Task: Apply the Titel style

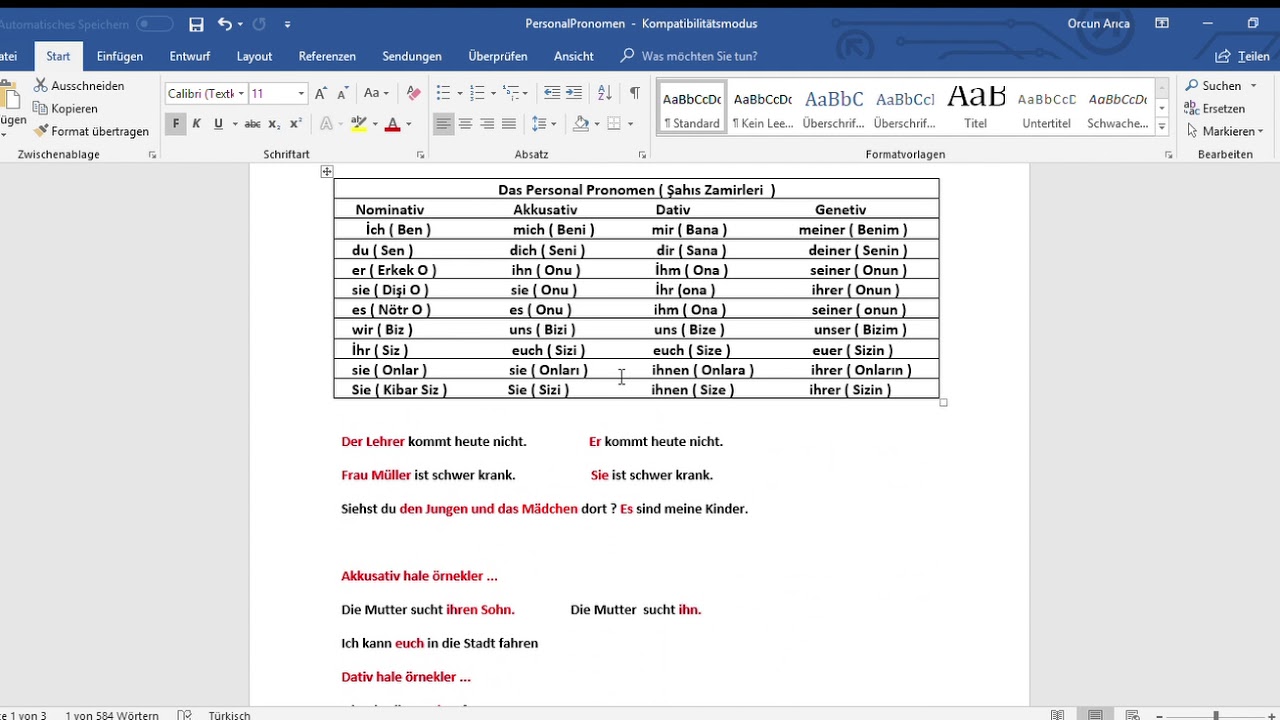Action: click(x=976, y=108)
